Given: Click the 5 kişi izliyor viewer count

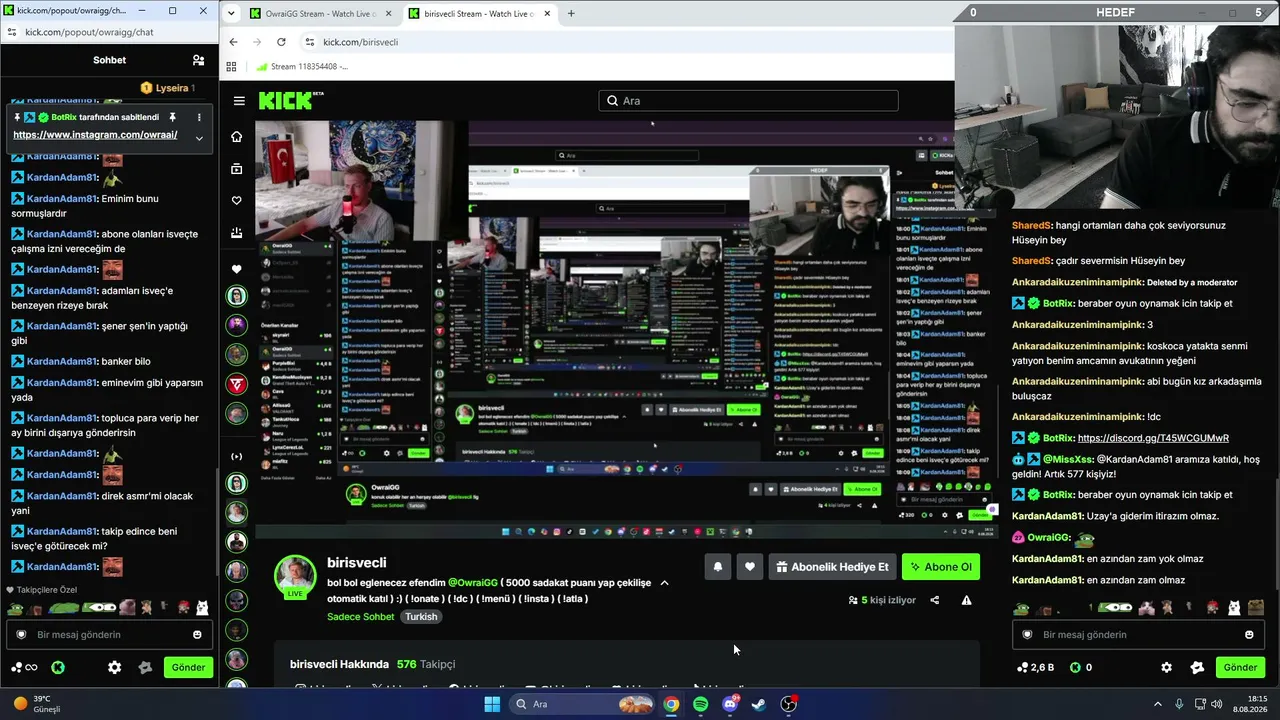Looking at the screenshot, I should pos(882,600).
